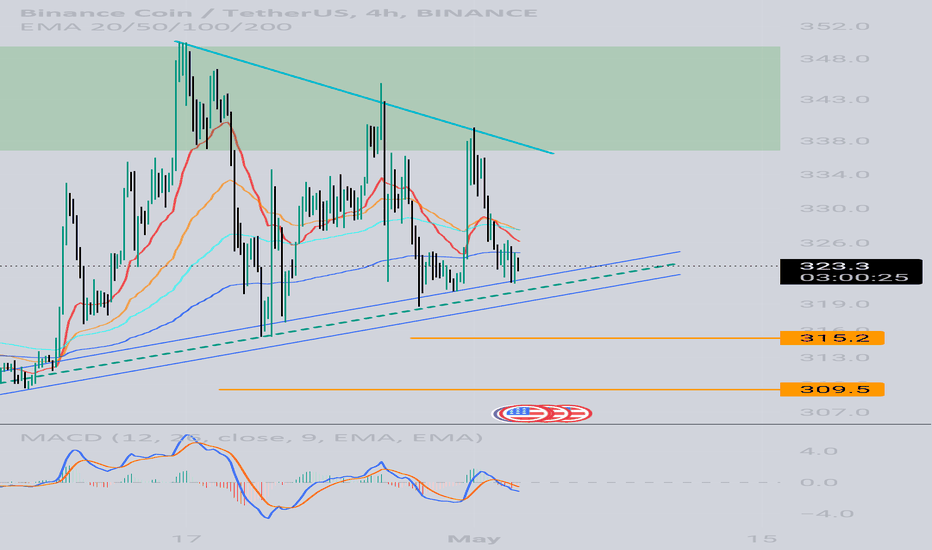The width and height of the screenshot is (932, 550).
Task: Select the EMA 20/50/100/200 indicator label
Action: point(156,27)
